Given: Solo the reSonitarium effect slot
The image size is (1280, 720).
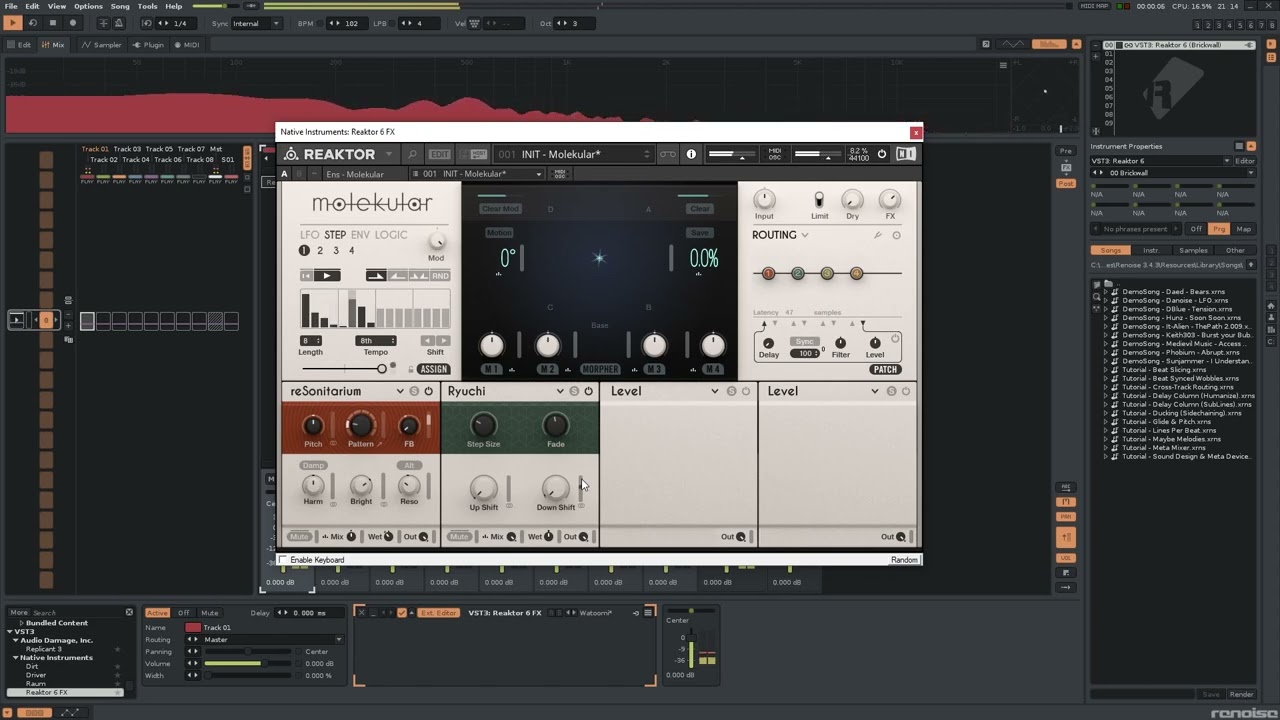Looking at the screenshot, I should click(414, 391).
